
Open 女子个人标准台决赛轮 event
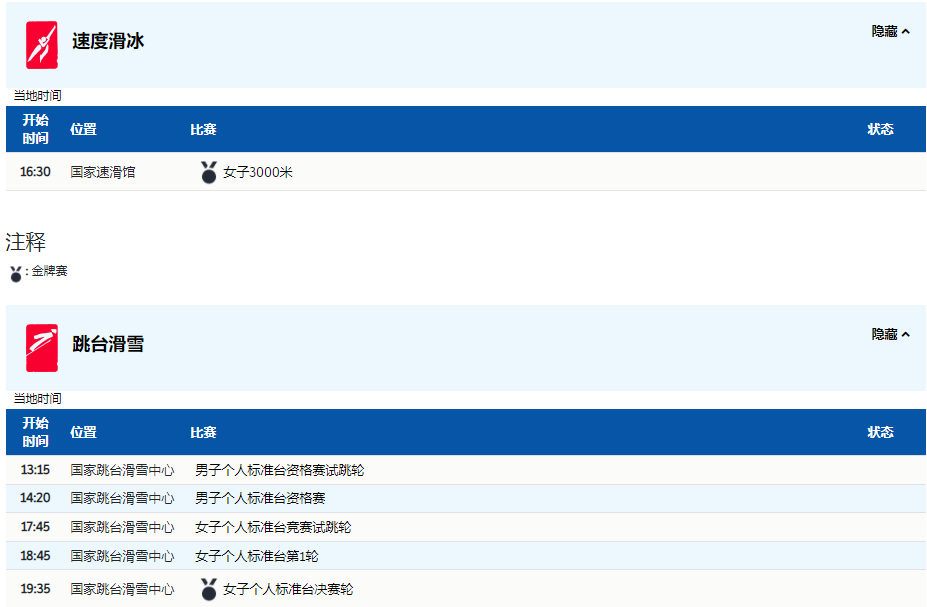pyautogui.click(x=288, y=589)
